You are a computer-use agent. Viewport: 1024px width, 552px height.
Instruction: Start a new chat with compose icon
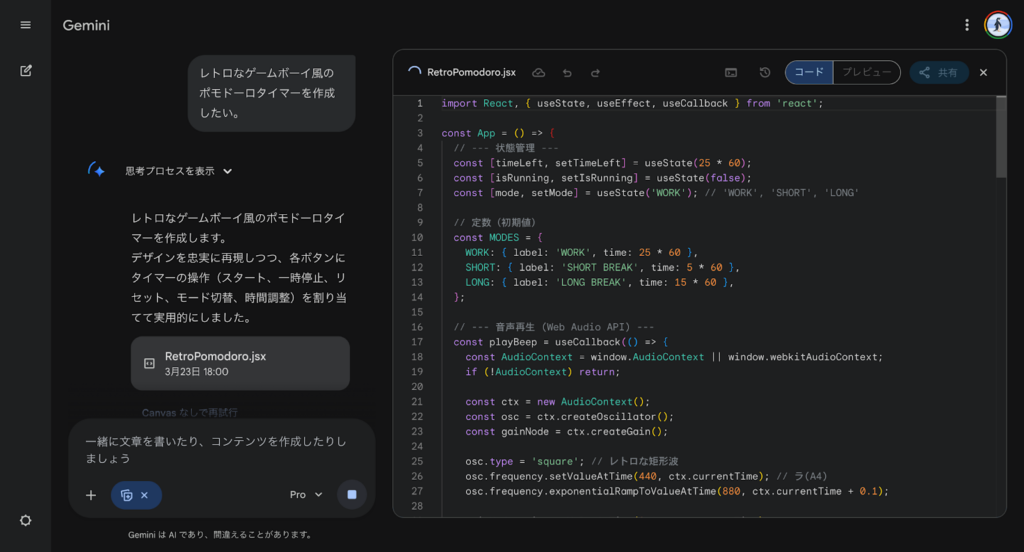pos(25,71)
